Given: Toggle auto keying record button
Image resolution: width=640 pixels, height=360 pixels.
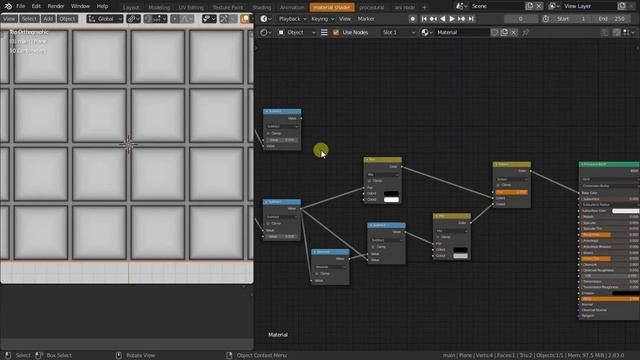Looking at the screenshot, I should 413,19.
